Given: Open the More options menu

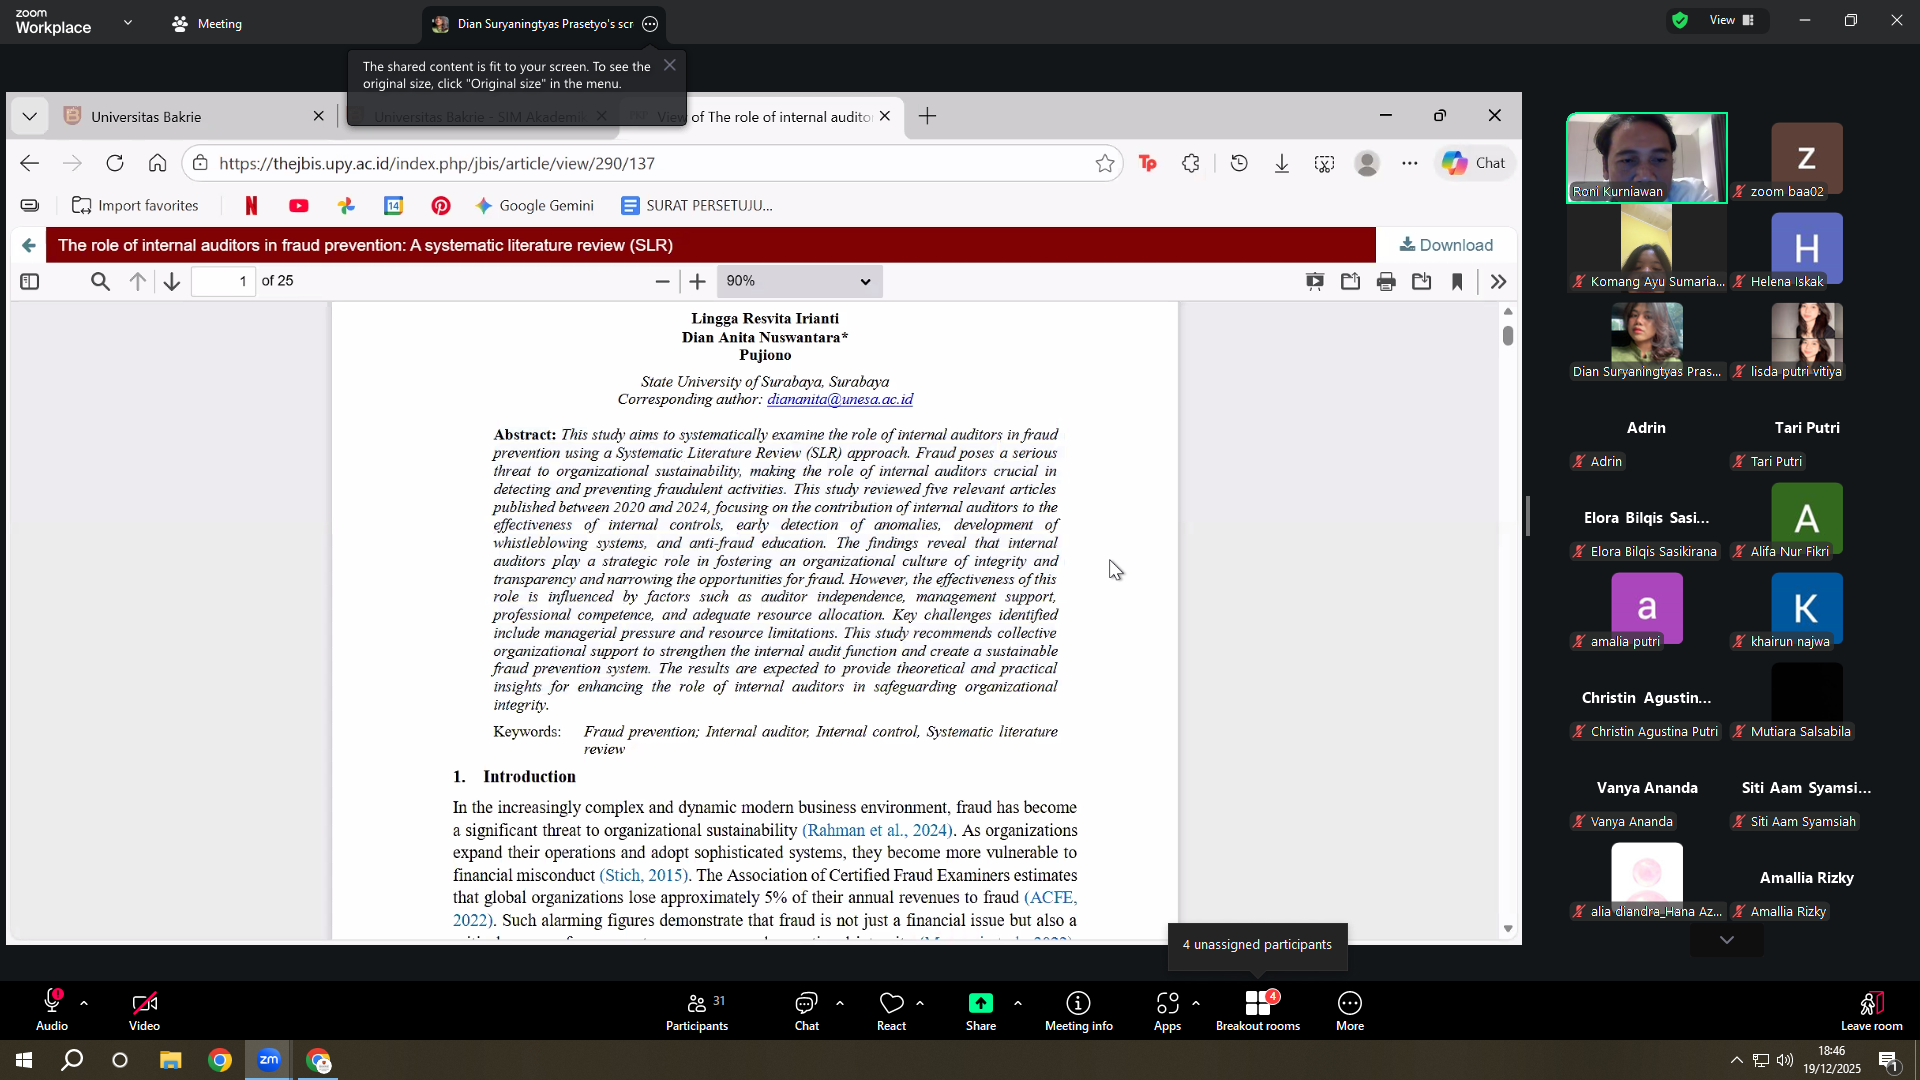Looking at the screenshot, I should point(1350,1010).
